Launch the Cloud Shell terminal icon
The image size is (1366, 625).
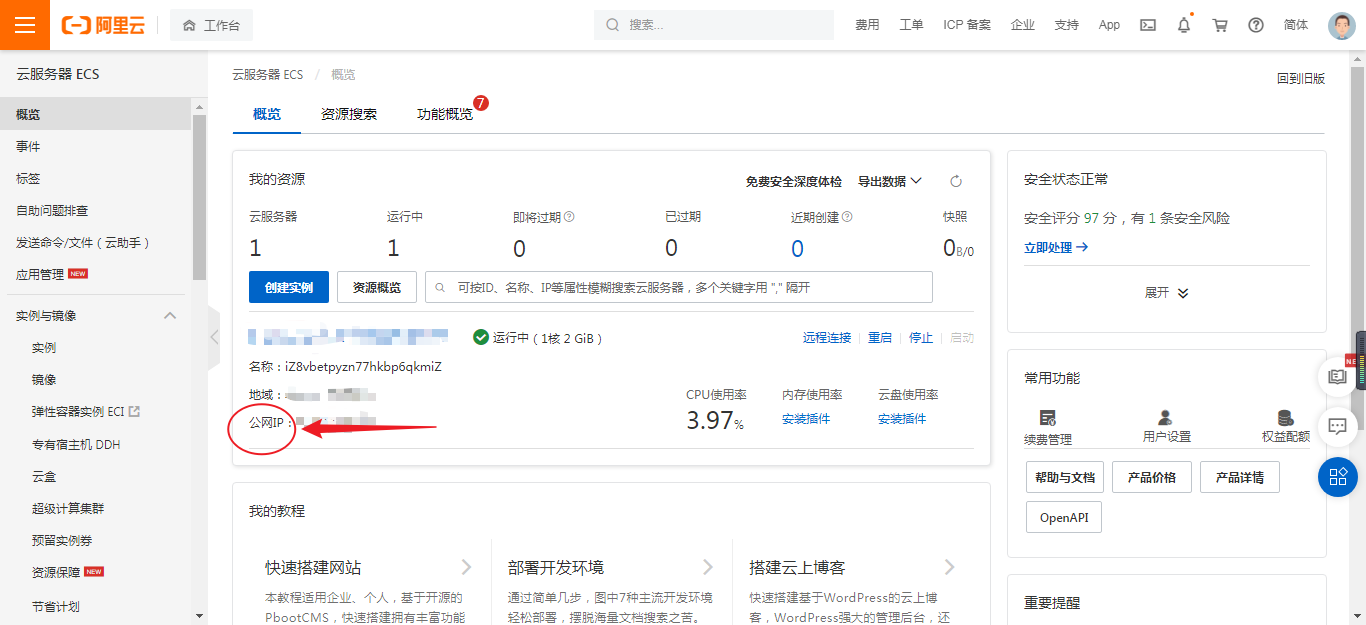1148,25
